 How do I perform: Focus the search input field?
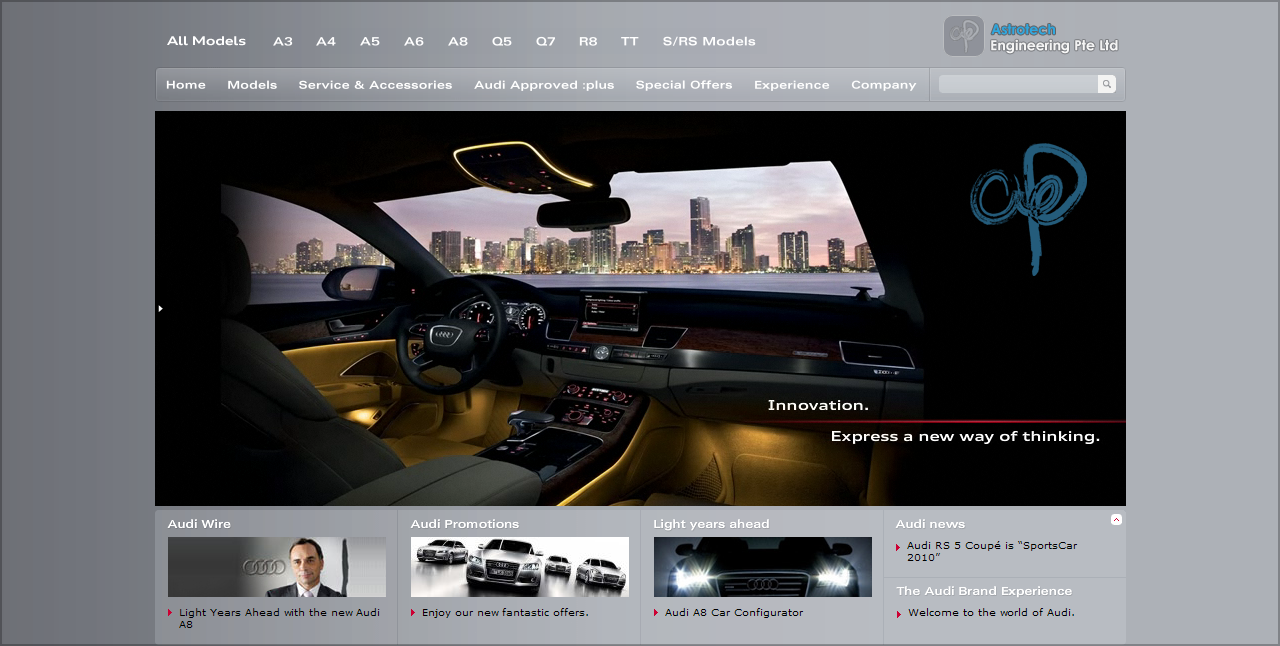pos(1018,84)
